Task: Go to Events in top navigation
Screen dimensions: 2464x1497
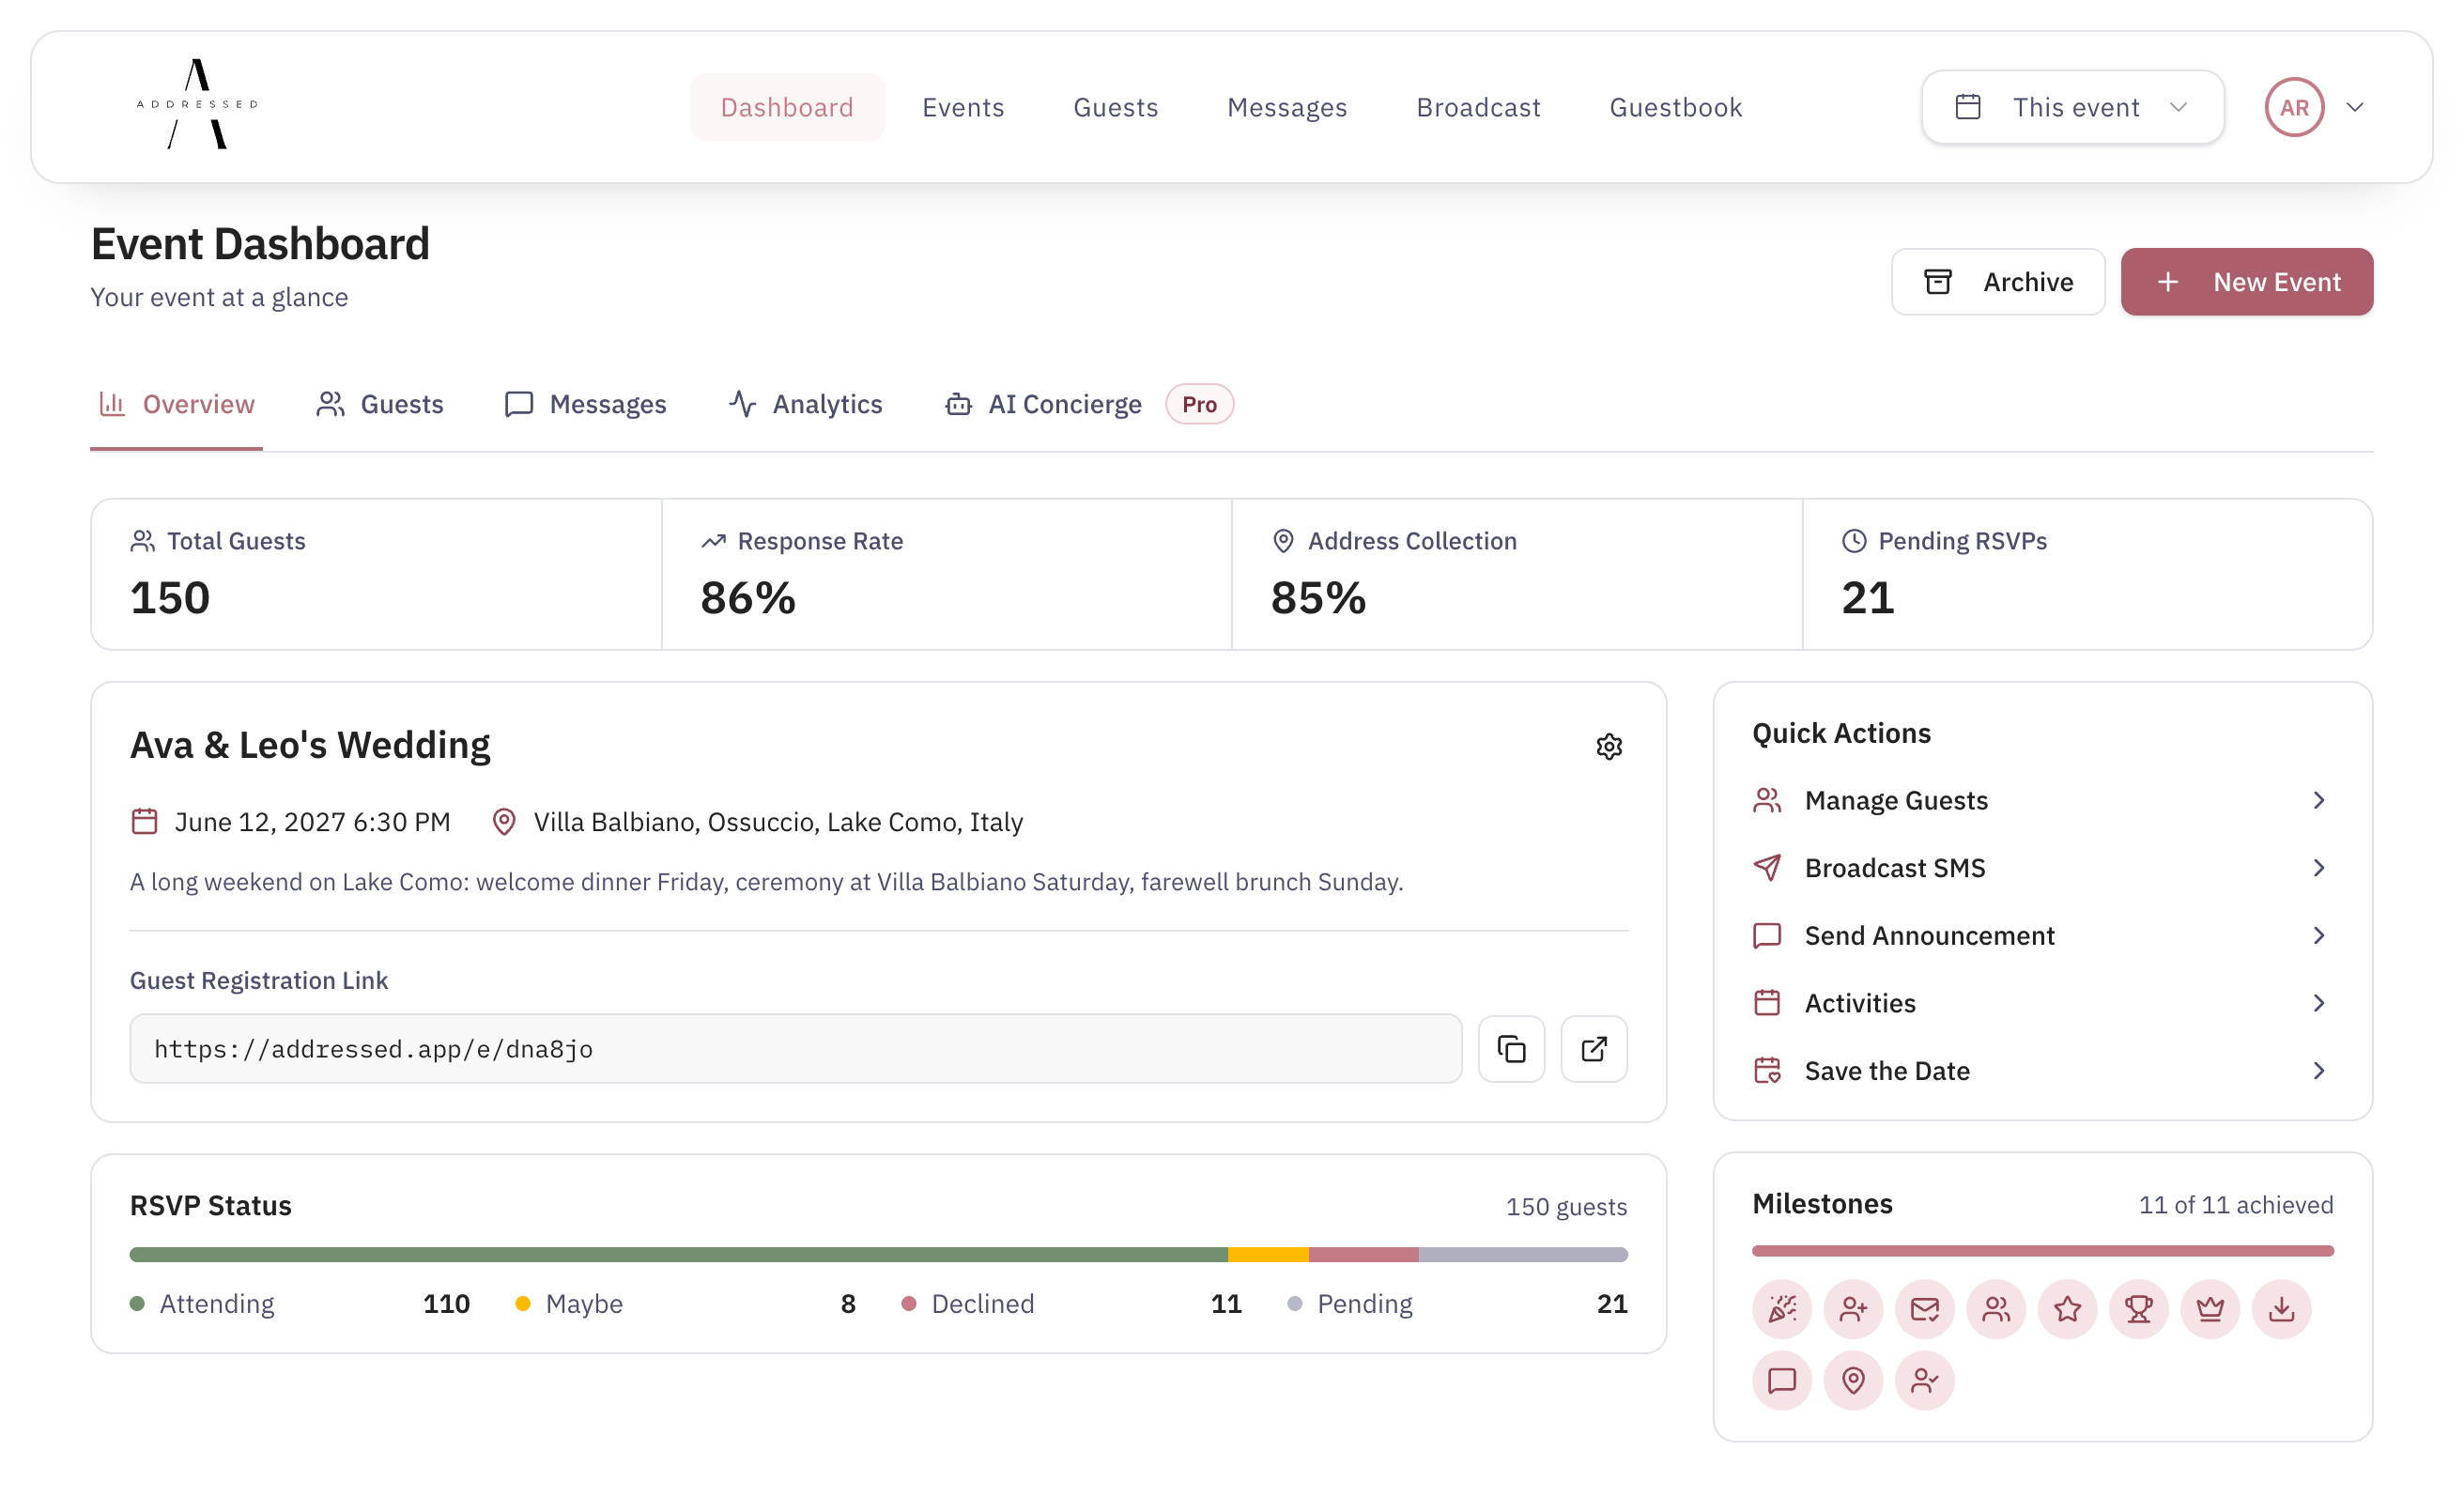Action: [x=963, y=107]
